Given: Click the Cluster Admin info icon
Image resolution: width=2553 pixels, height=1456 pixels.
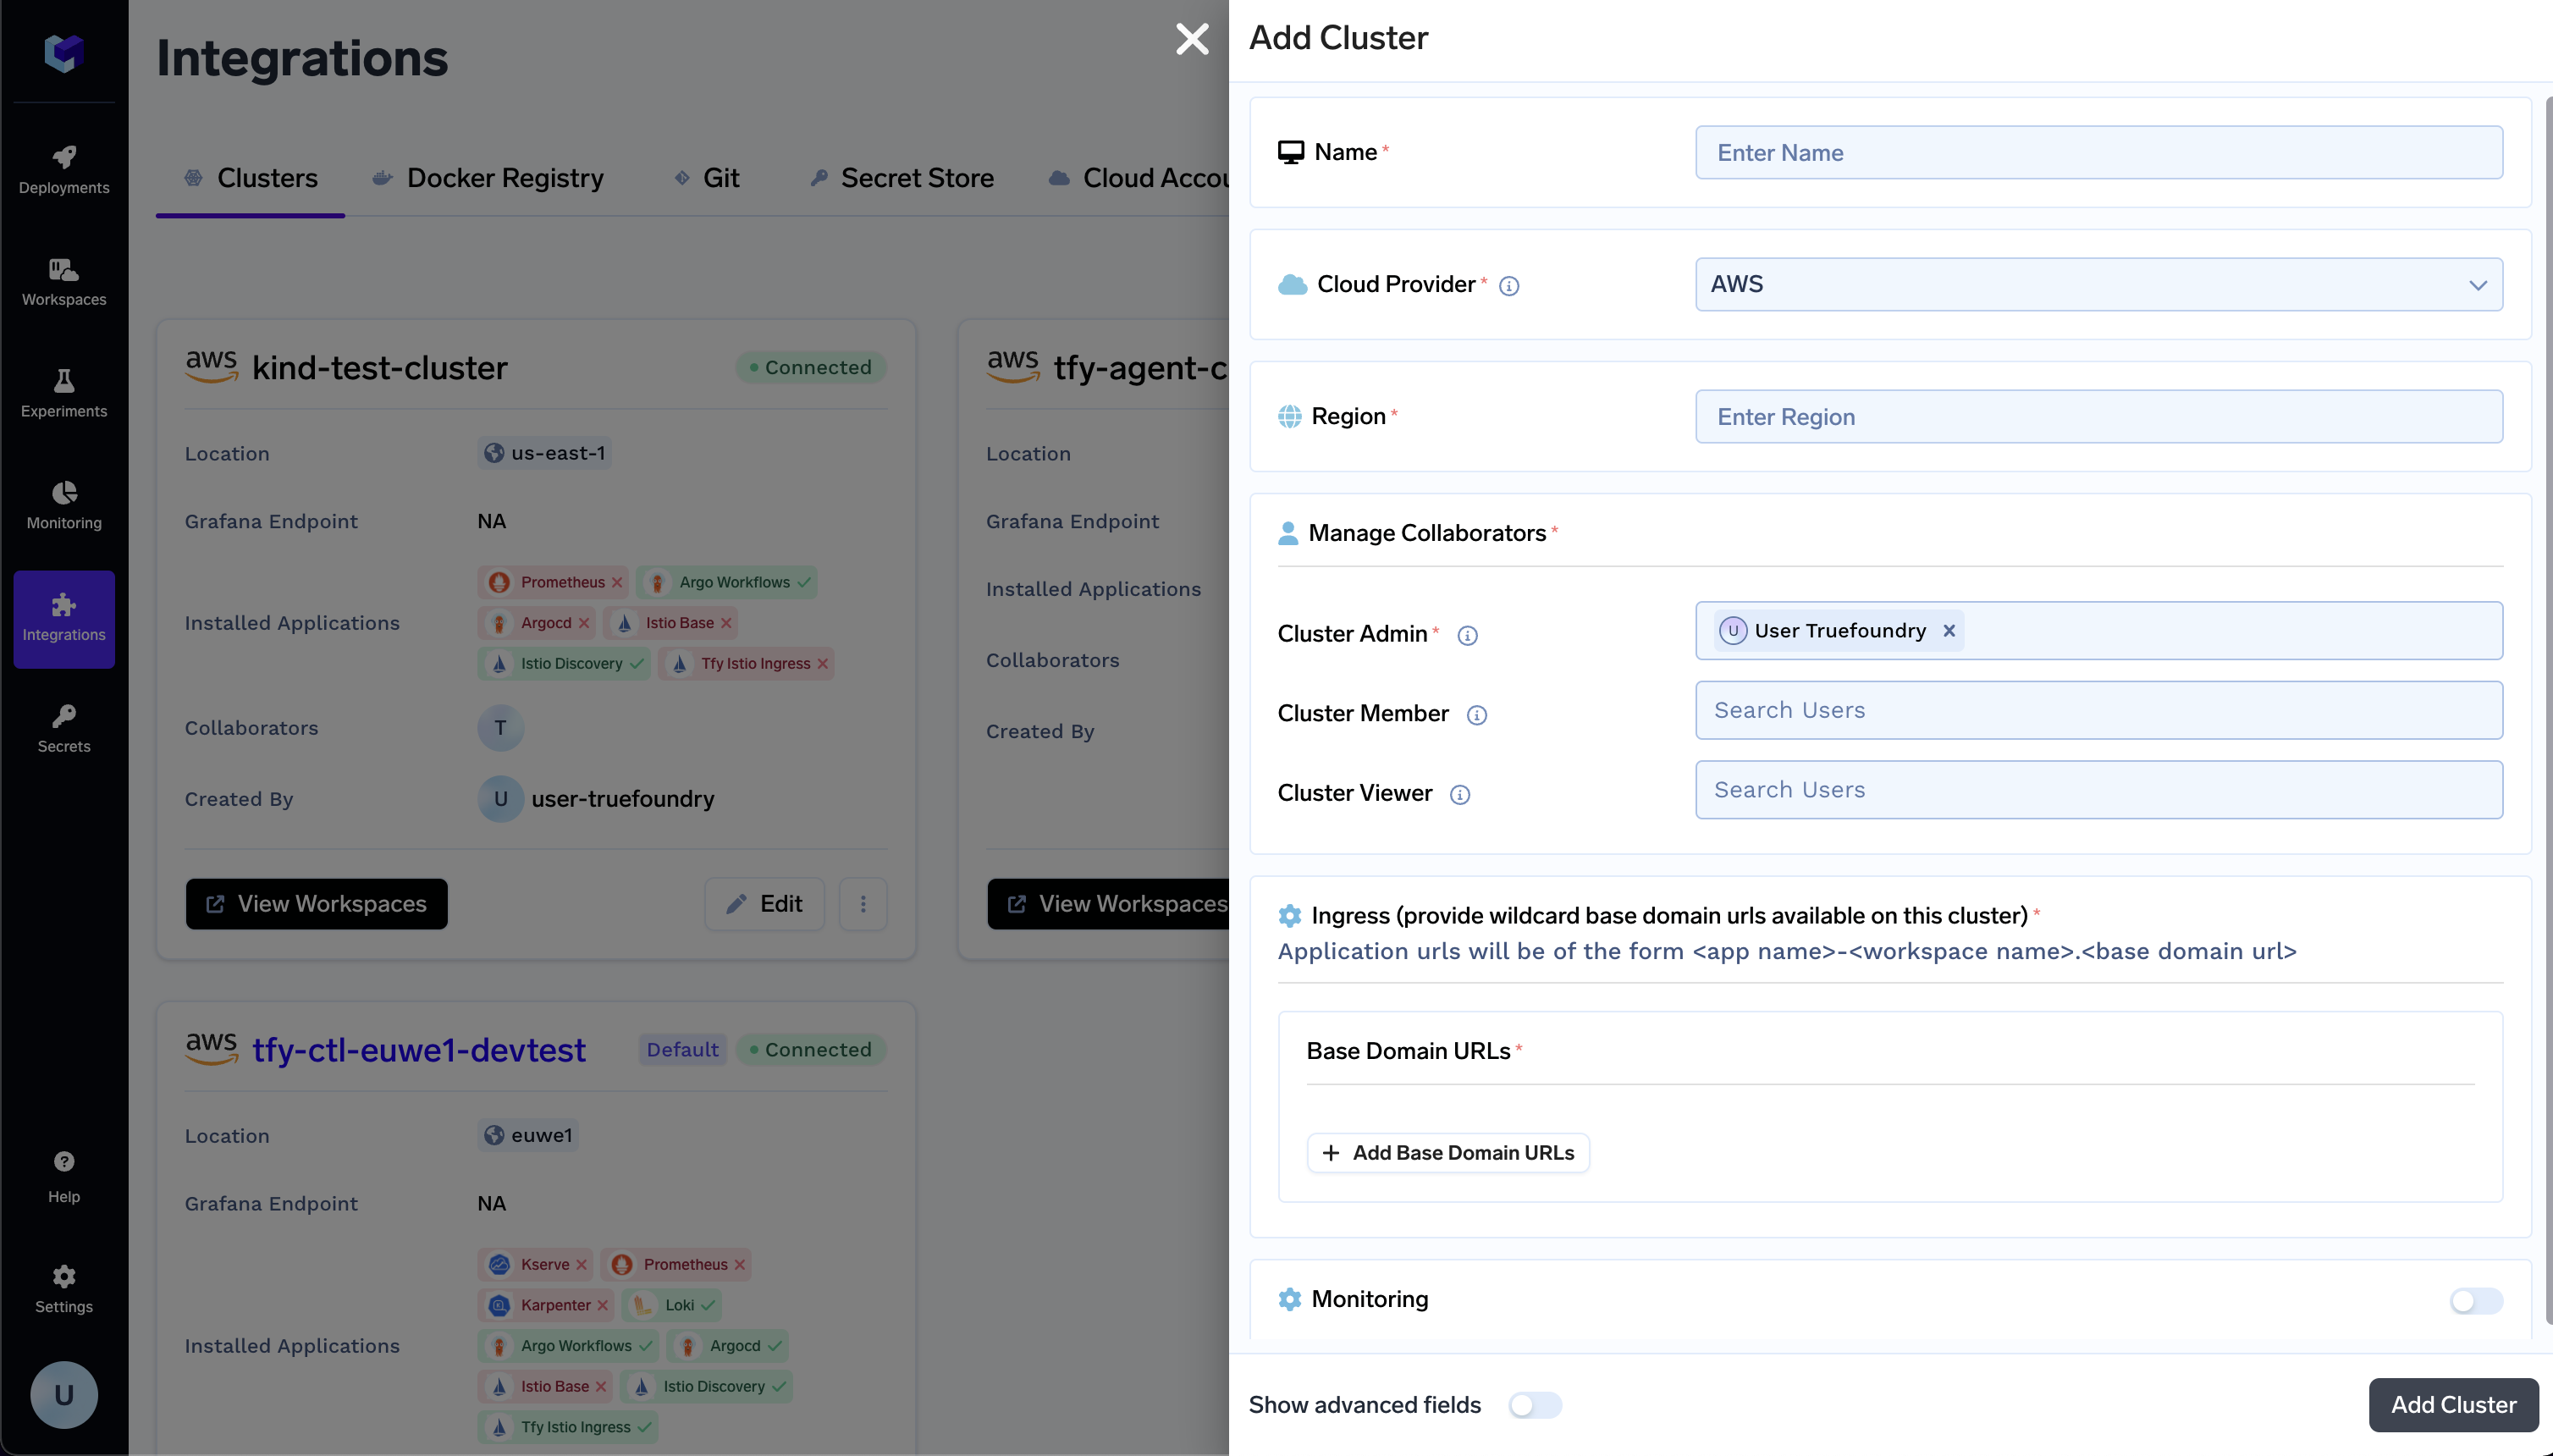Looking at the screenshot, I should [x=1467, y=636].
